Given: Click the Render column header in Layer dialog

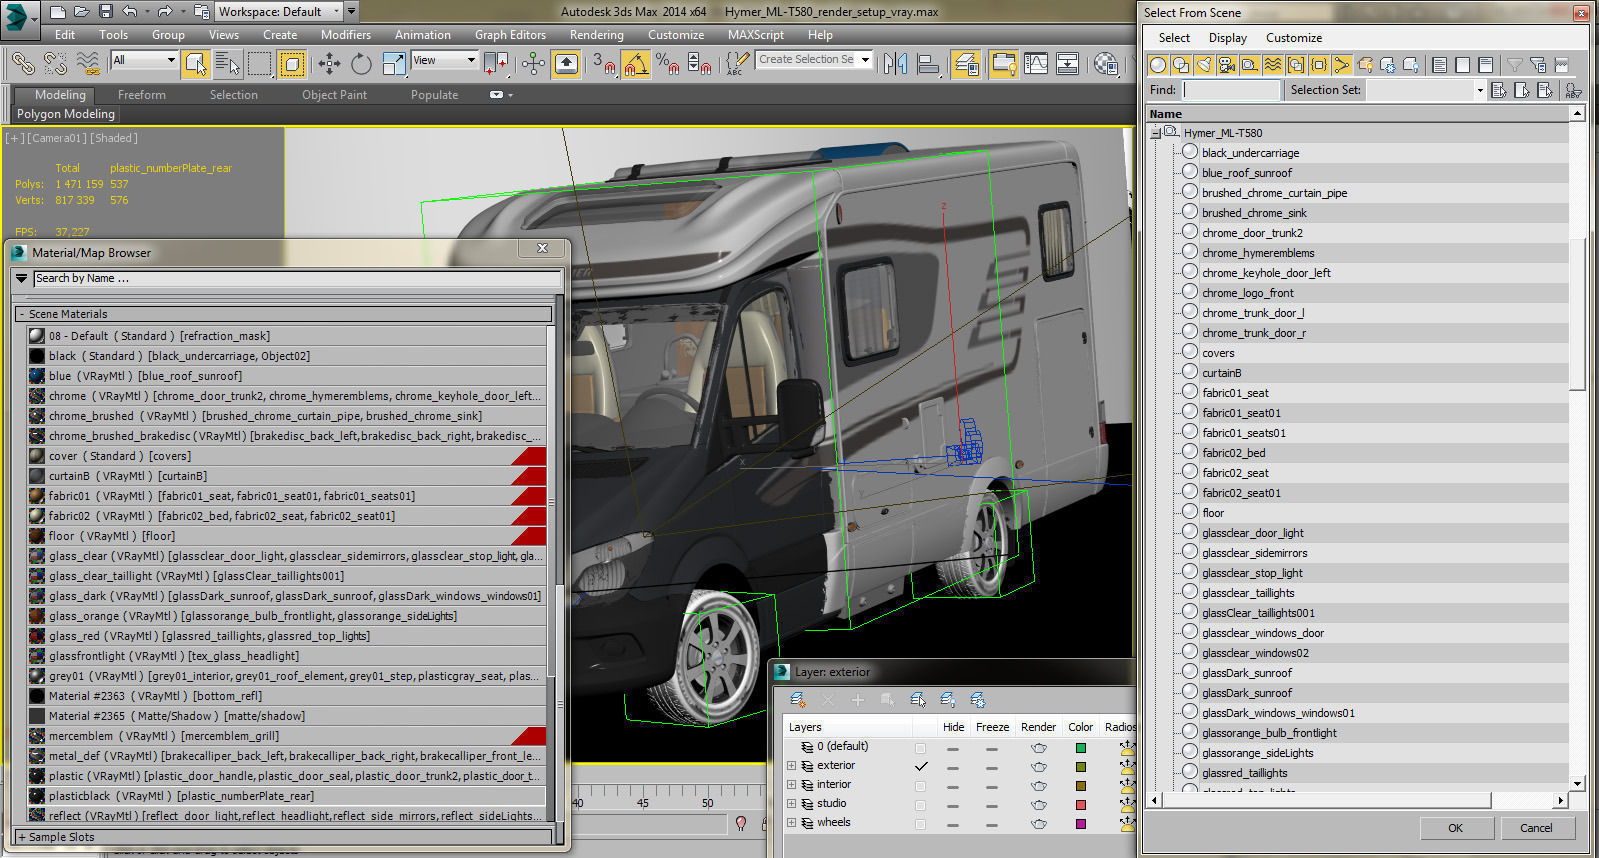Looking at the screenshot, I should pos(1038,727).
